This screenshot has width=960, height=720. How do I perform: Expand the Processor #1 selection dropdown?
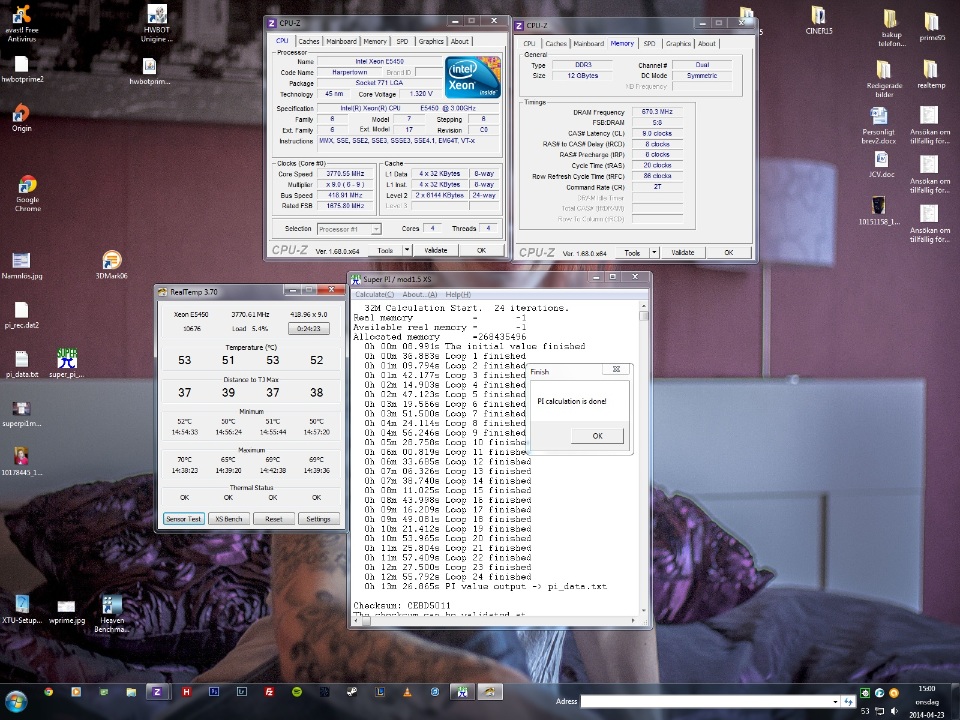376,229
